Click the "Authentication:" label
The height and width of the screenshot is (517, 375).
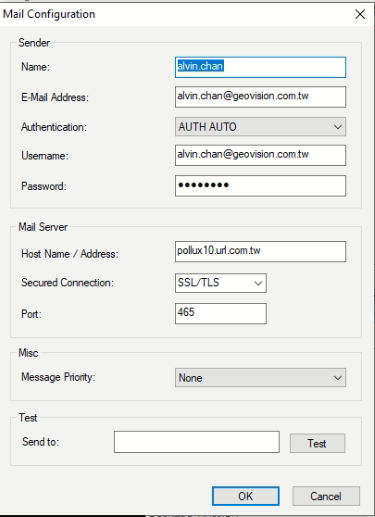tap(54, 127)
